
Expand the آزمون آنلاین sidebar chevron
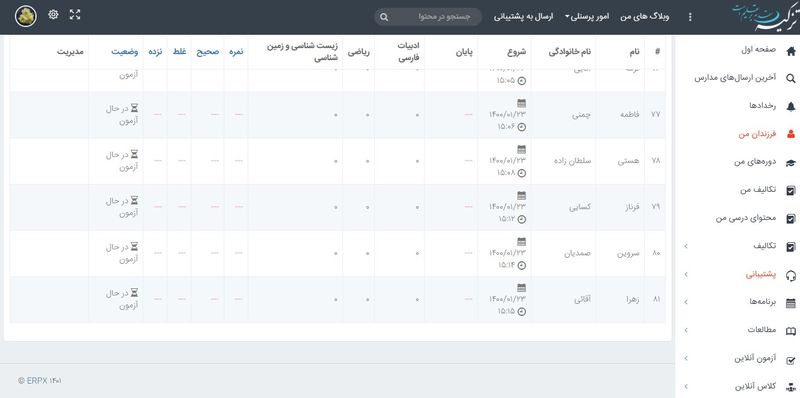(x=686, y=359)
